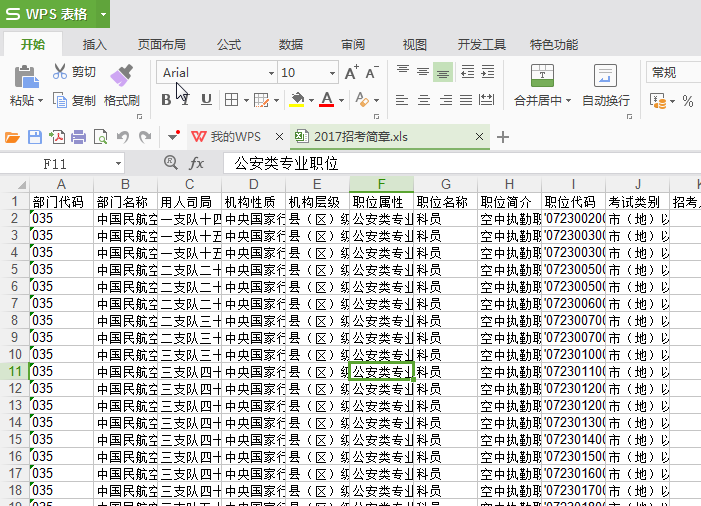The image size is (701, 506).
Task: Align text to top of cell
Action: [403, 72]
